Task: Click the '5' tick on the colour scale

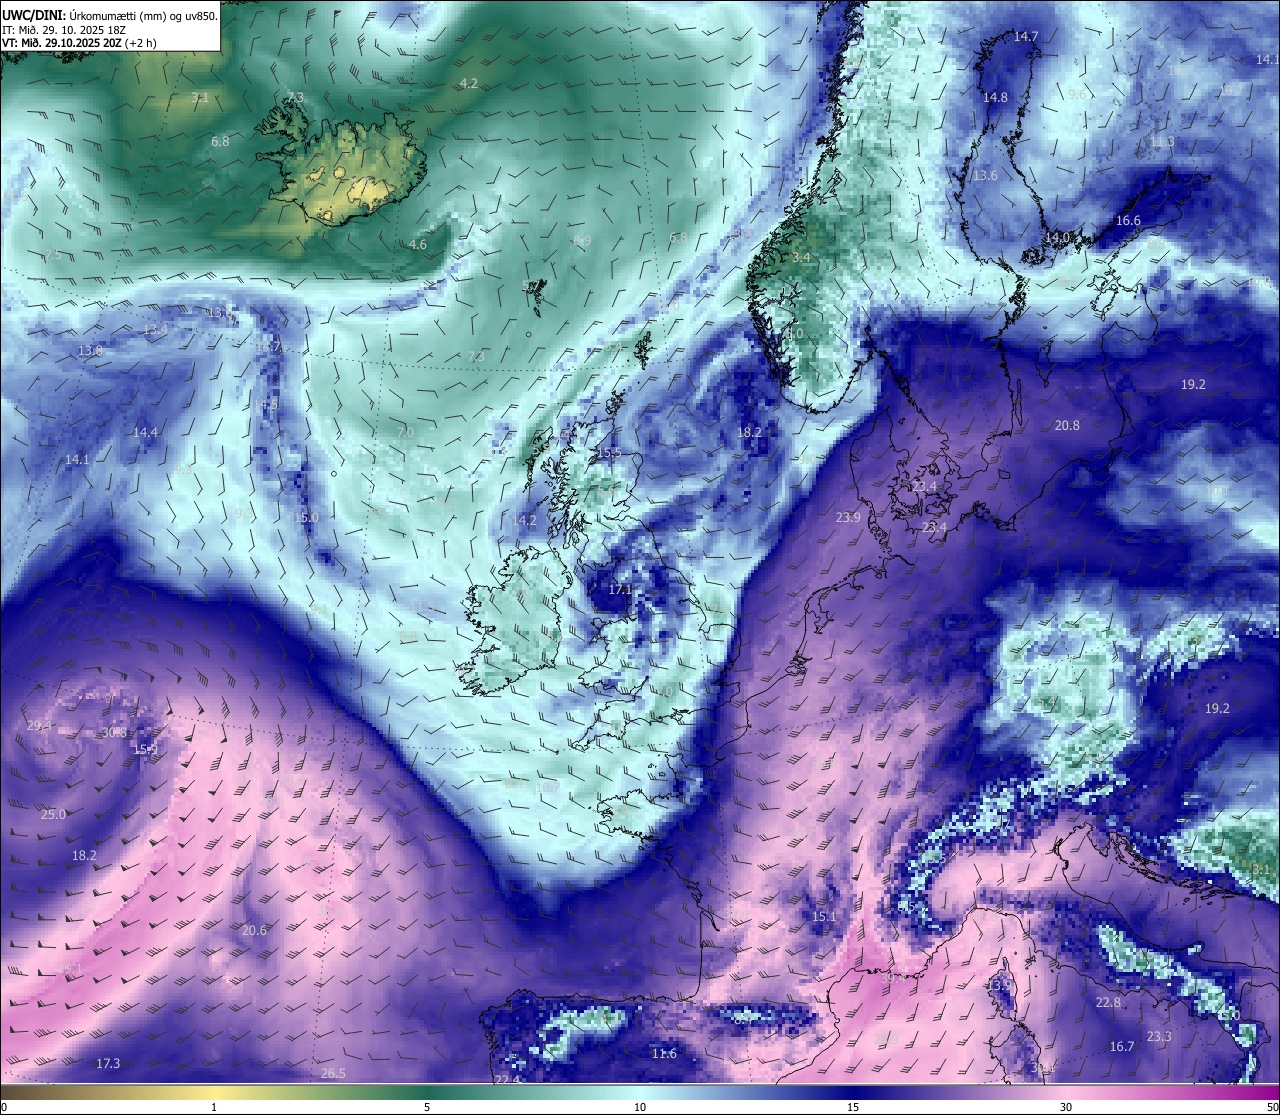Action: (427, 1107)
